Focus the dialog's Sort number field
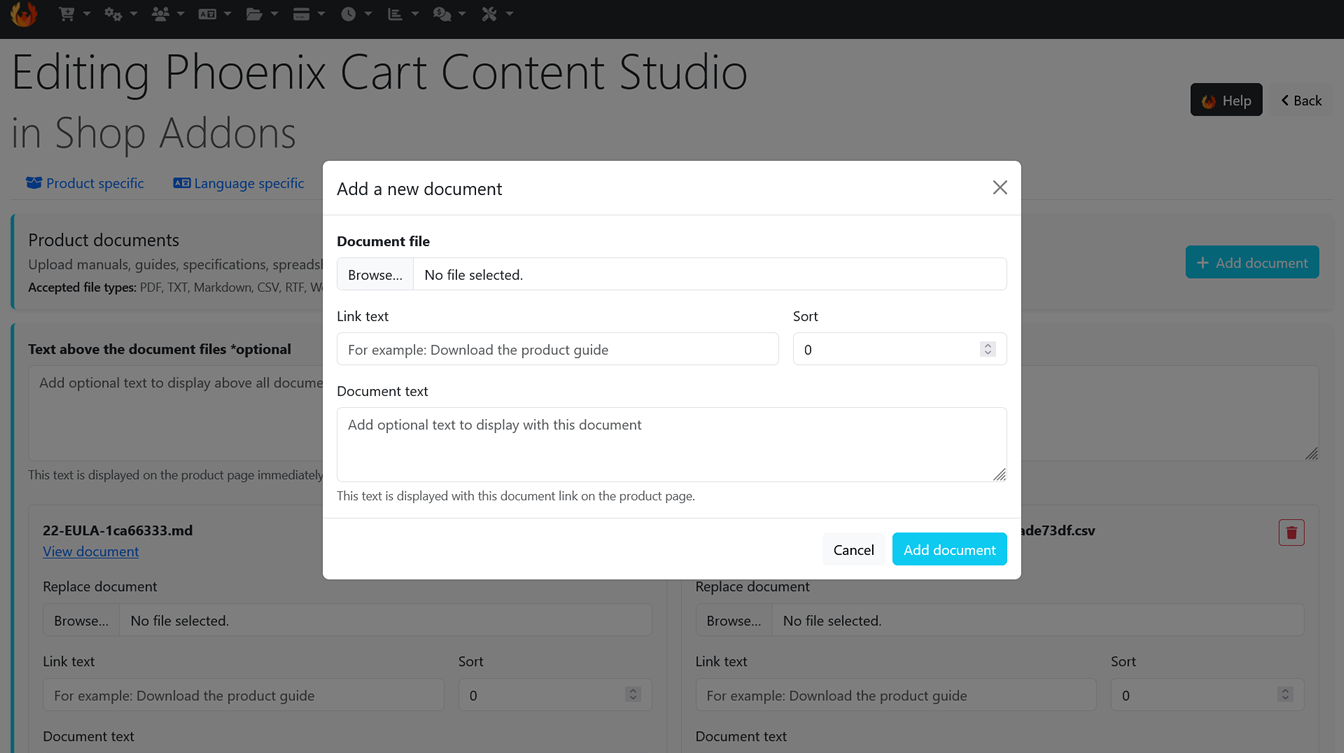Viewport: 1344px width, 753px height. 900,349
